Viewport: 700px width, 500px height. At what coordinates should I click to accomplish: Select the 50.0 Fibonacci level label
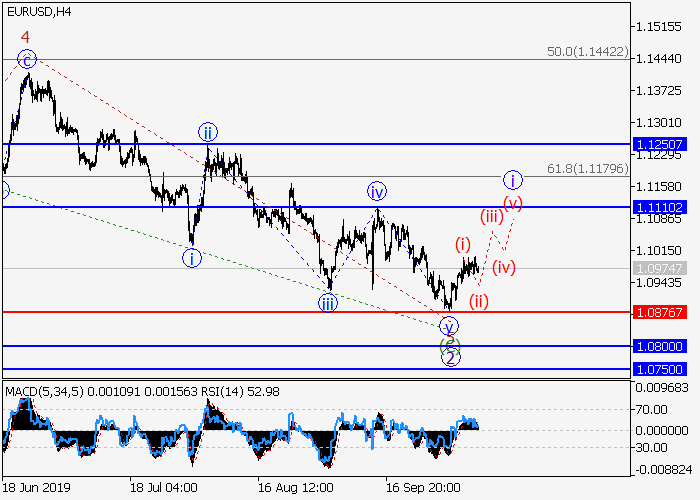(x=588, y=52)
